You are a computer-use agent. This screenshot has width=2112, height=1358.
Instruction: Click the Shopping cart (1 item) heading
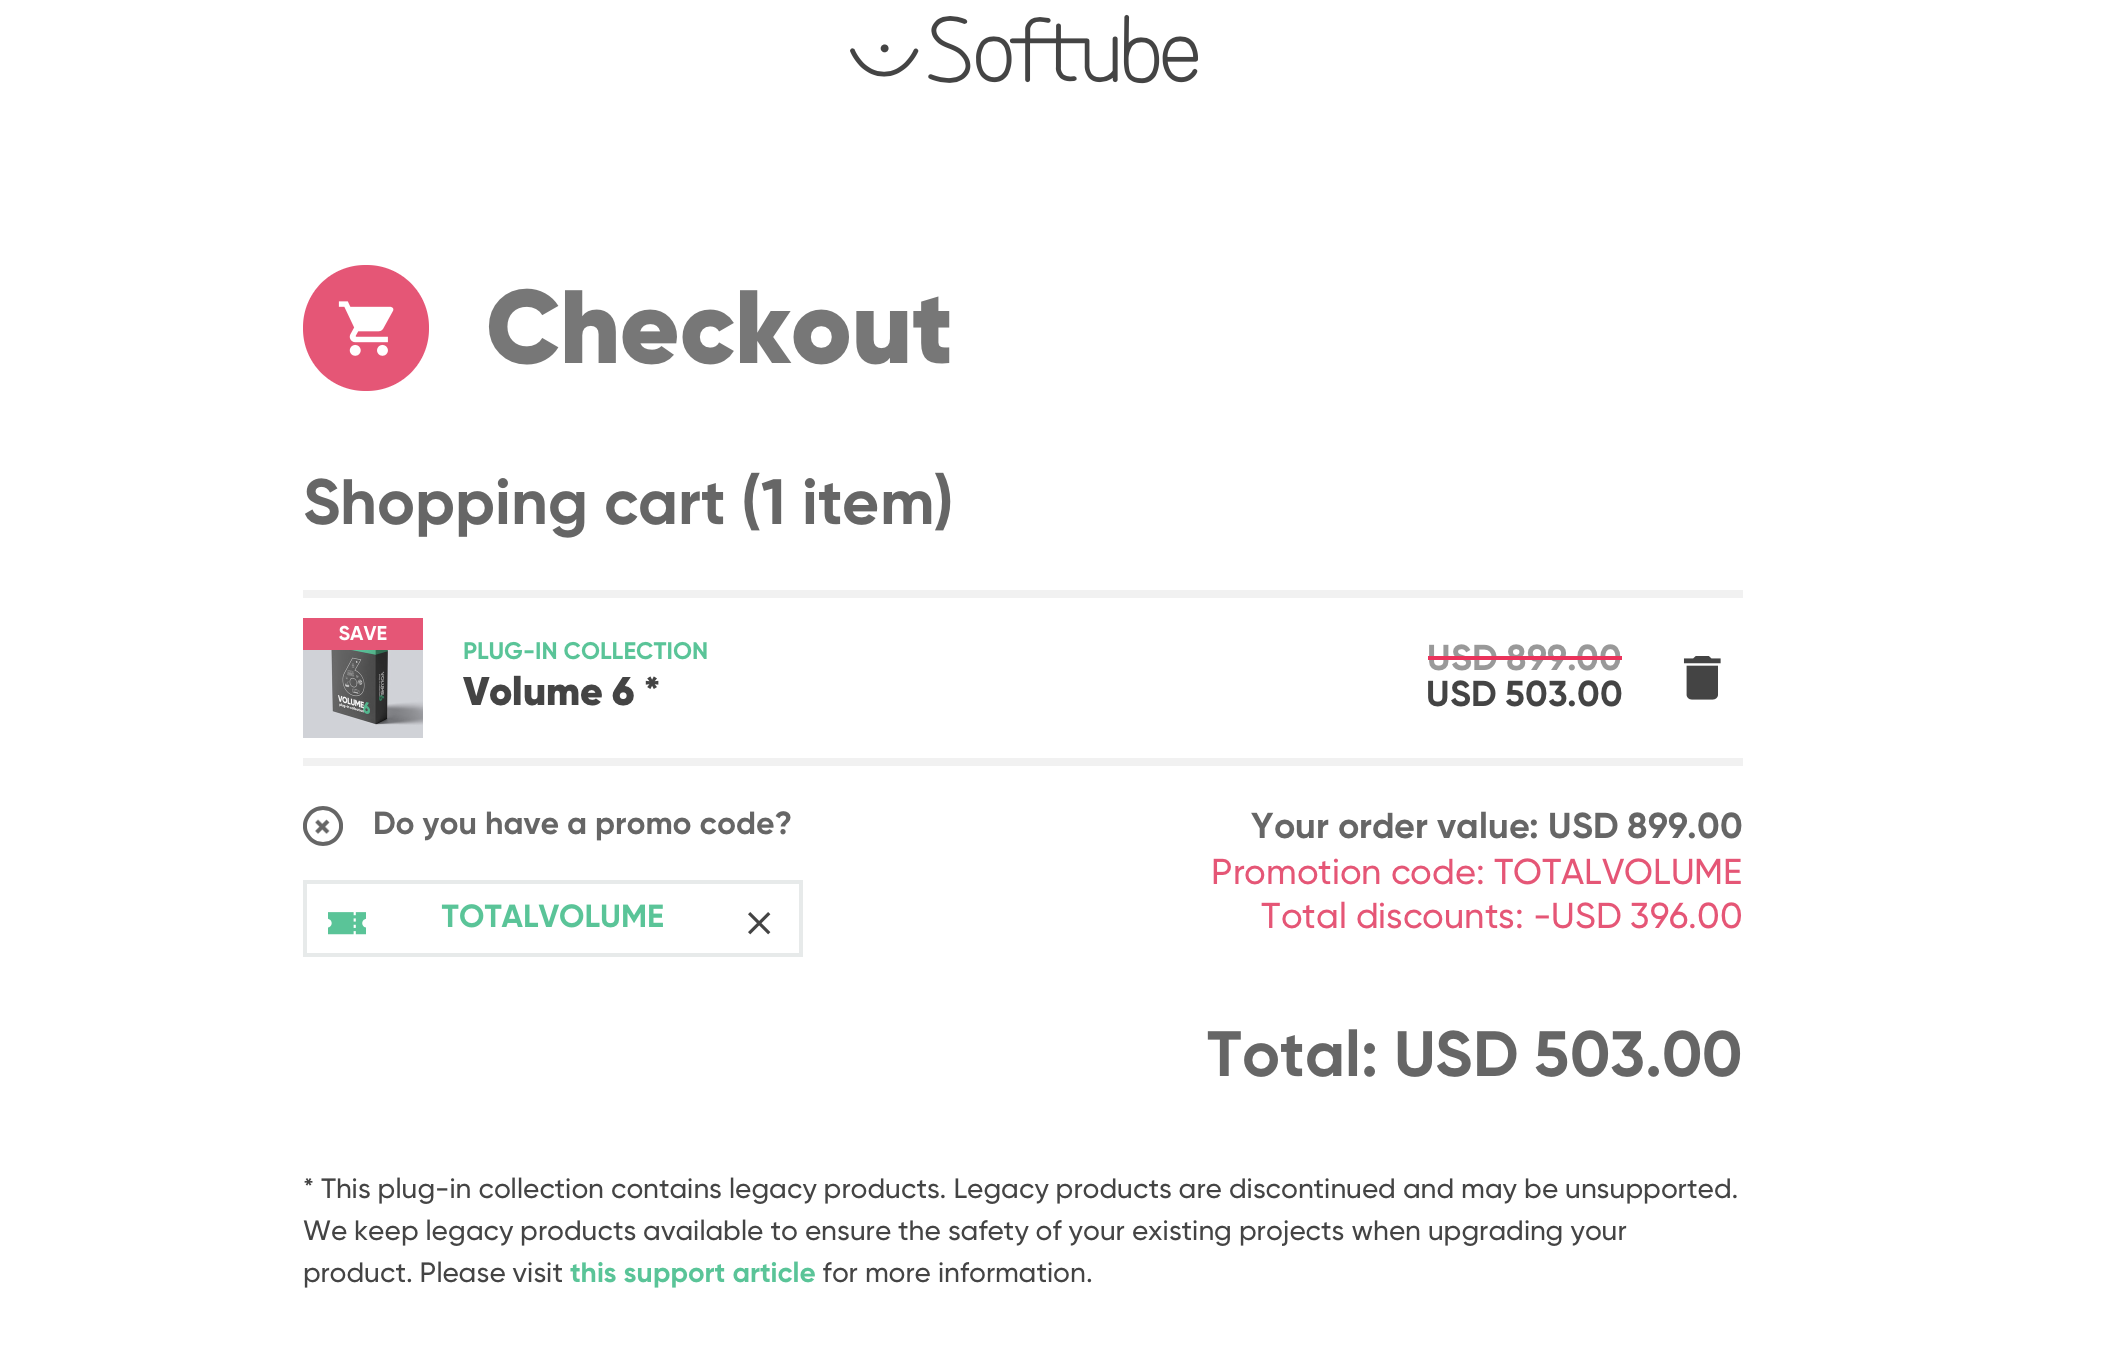point(628,502)
